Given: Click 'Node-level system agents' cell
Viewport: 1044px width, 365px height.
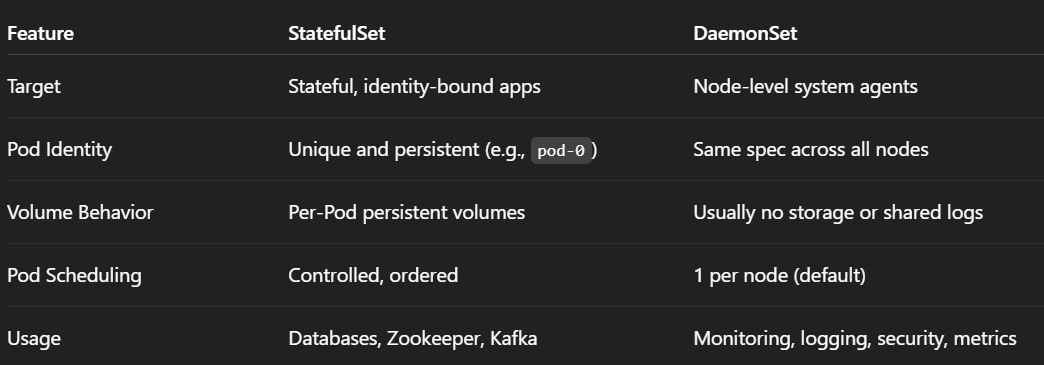Looking at the screenshot, I should pos(805,87).
